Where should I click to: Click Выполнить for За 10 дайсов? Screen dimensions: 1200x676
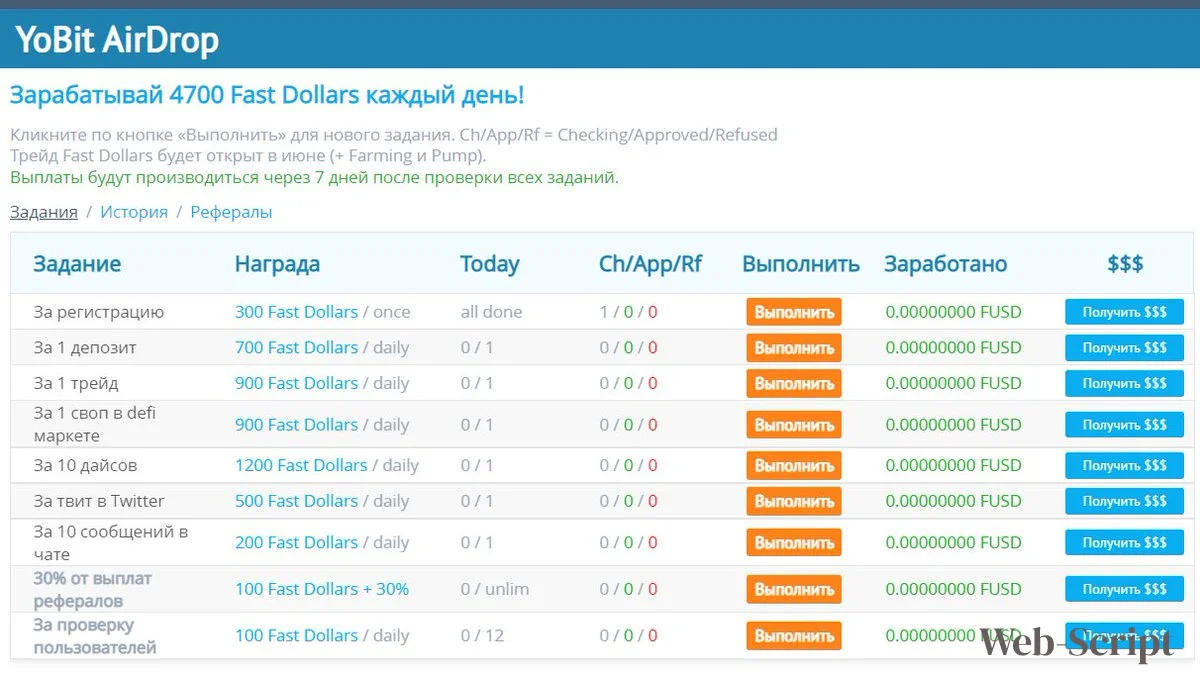tap(794, 466)
